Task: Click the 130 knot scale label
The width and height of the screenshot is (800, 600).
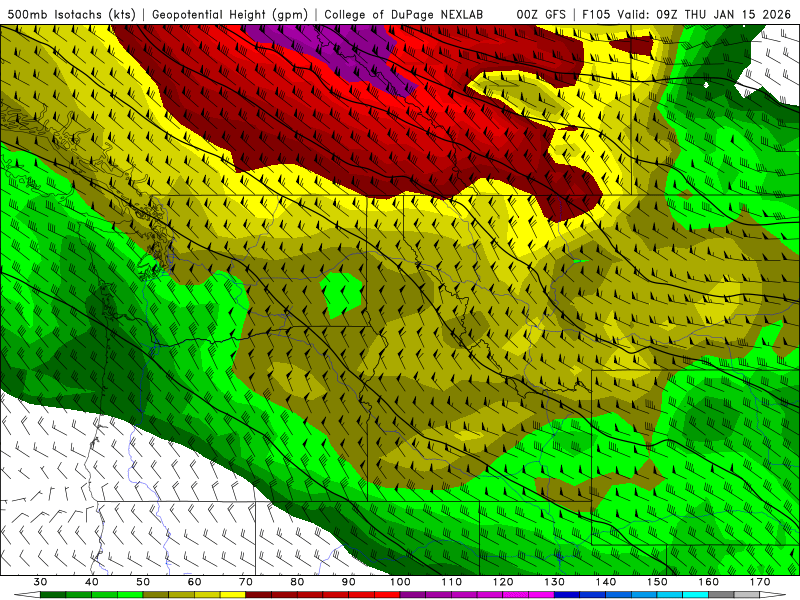Action: click(x=554, y=582)
